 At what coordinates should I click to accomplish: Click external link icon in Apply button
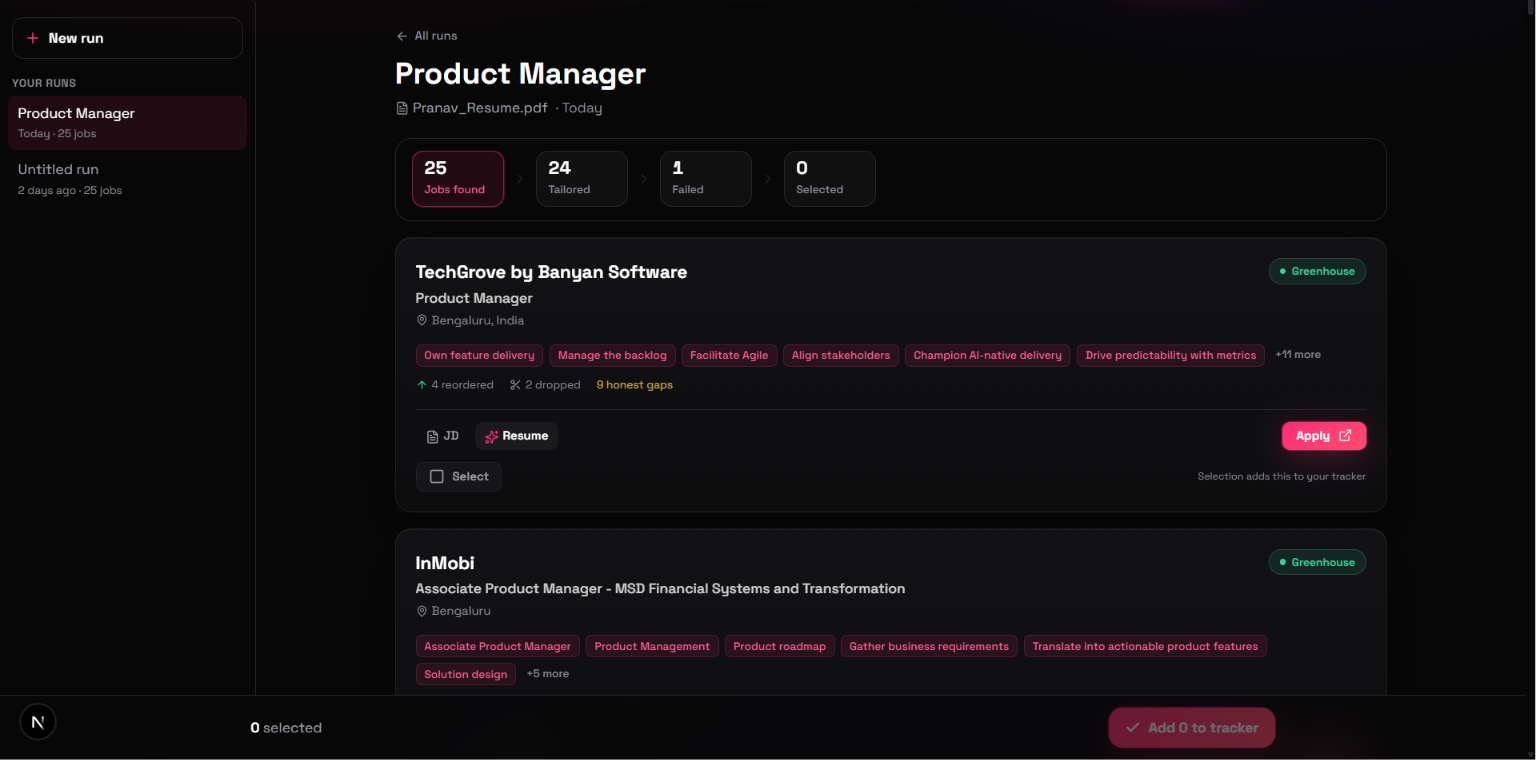1345,436
